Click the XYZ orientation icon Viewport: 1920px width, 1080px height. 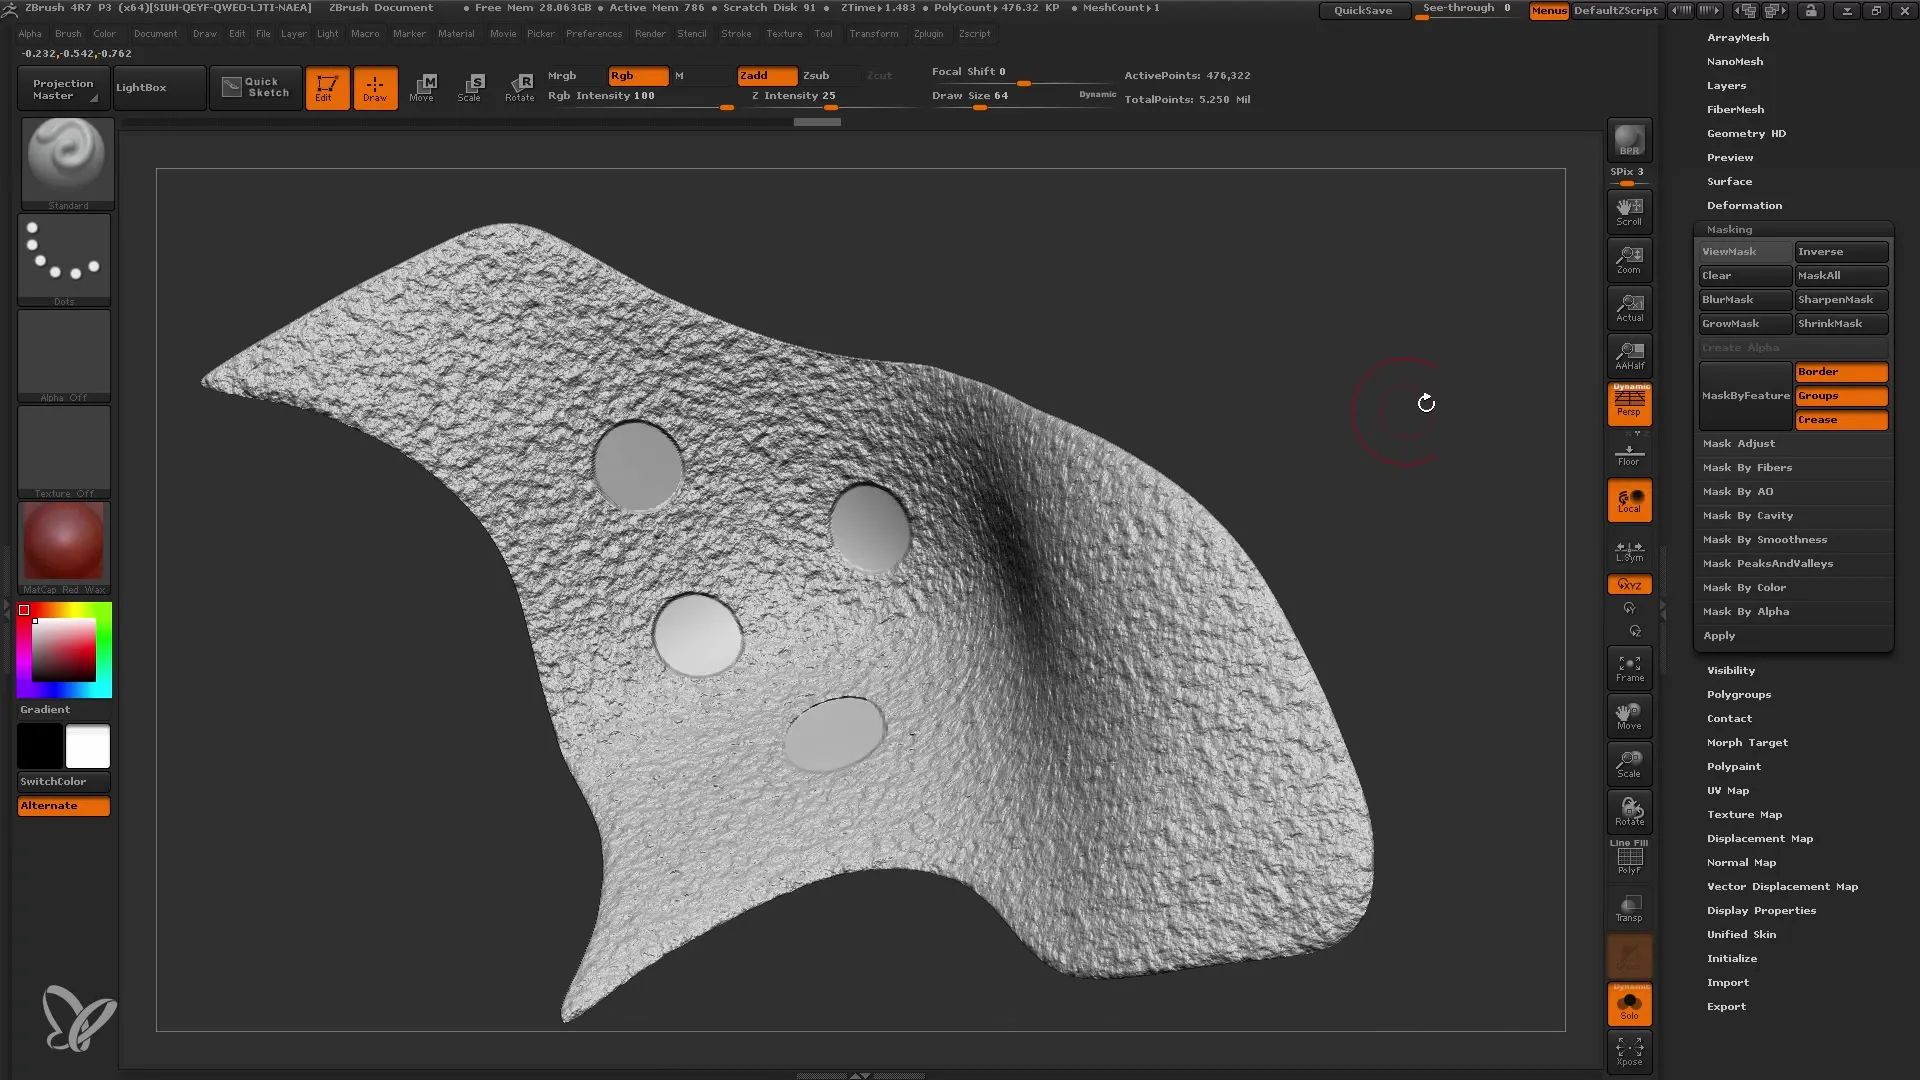click(x=1629, y=584)
